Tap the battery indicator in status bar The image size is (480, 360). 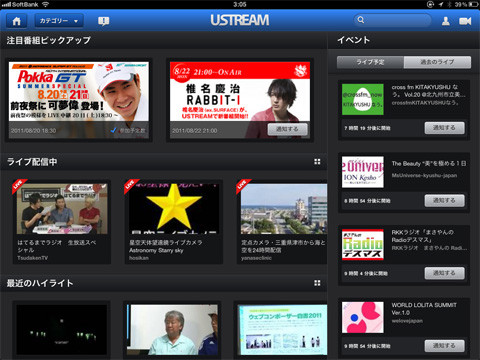tap(473, 4)
